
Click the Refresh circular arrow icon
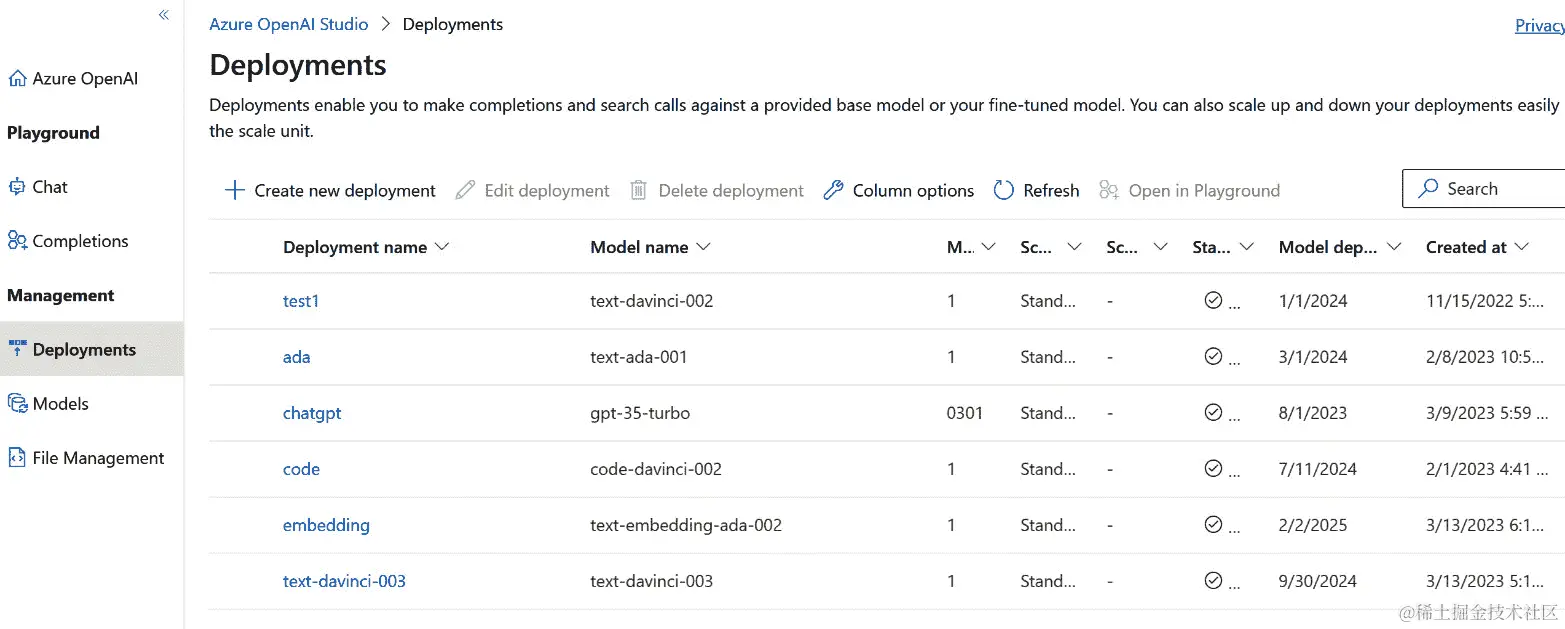pos(1004,190)
